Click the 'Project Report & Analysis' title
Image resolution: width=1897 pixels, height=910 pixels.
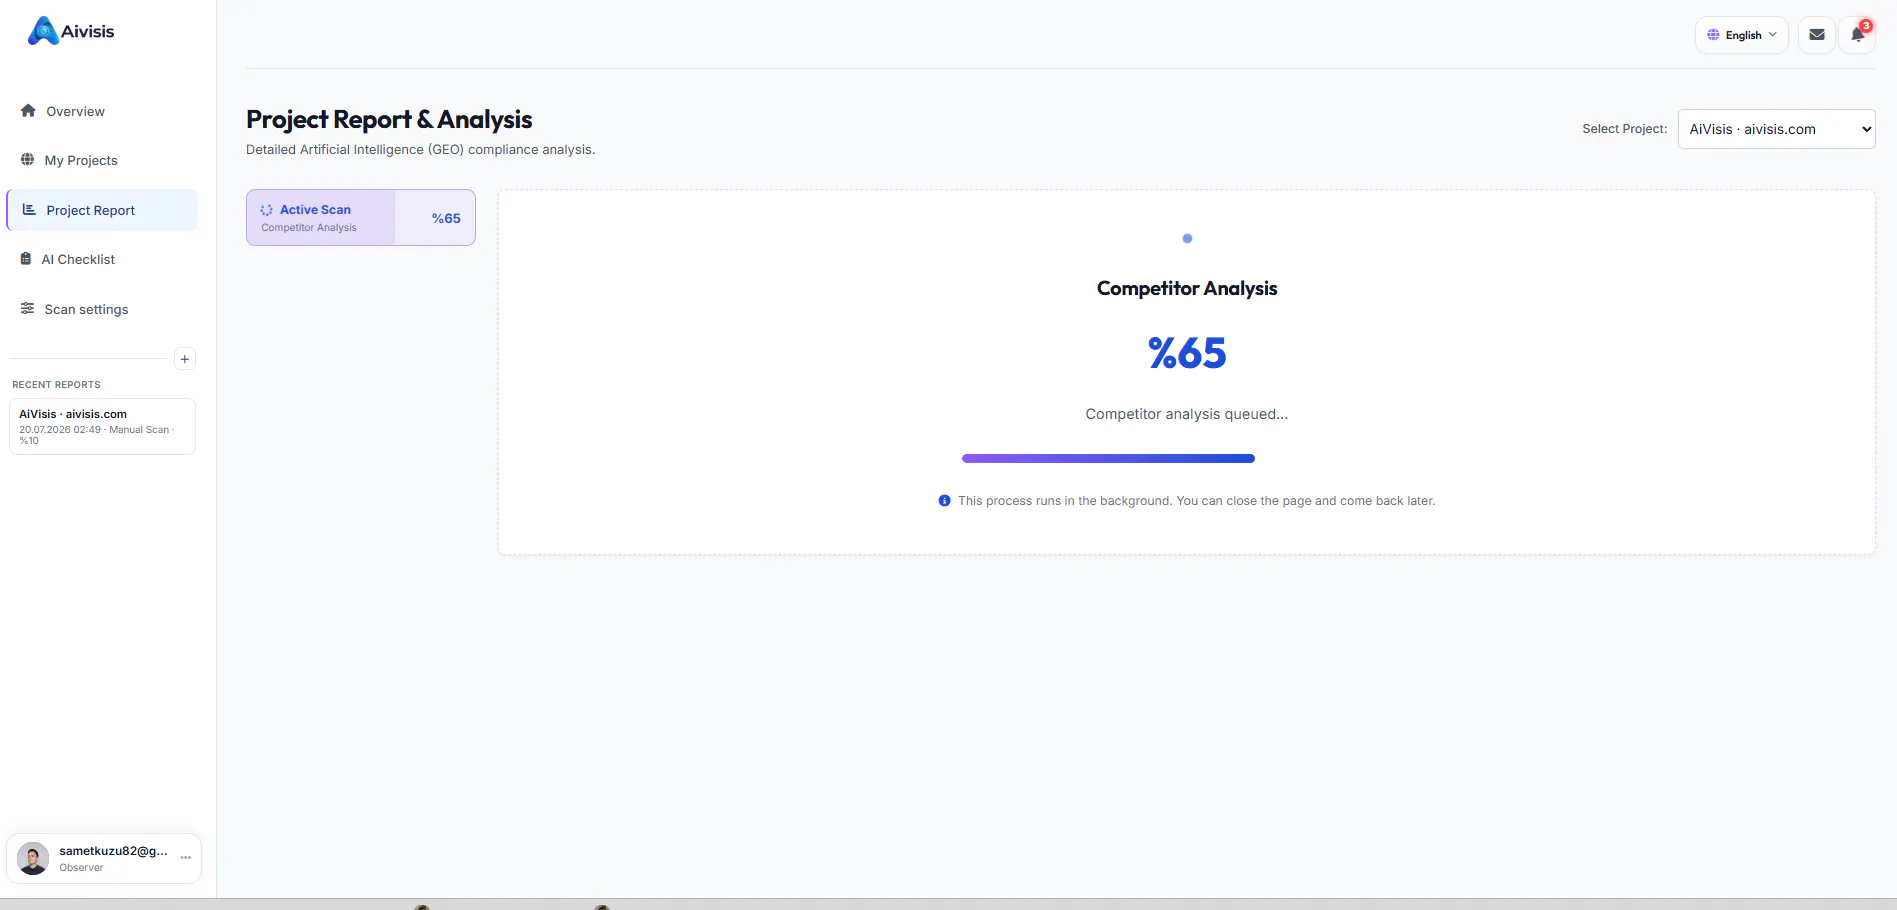[389, 119]
